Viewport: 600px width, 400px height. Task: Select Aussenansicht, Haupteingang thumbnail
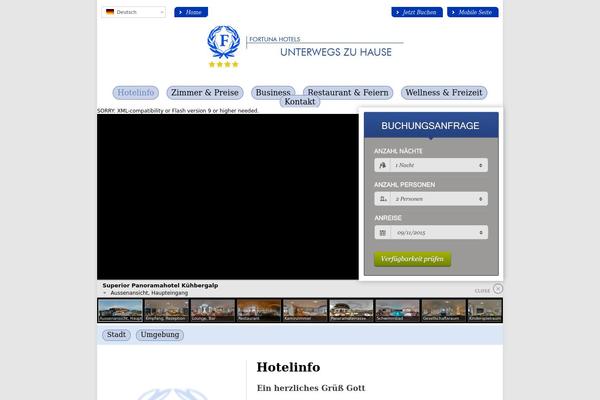(120, 310)
